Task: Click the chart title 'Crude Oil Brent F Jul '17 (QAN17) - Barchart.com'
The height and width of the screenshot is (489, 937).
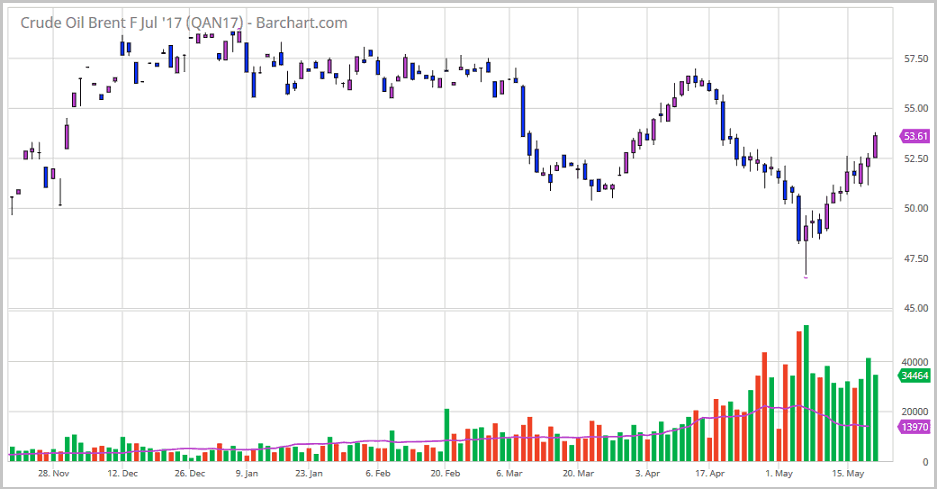Action: (184, 23)
